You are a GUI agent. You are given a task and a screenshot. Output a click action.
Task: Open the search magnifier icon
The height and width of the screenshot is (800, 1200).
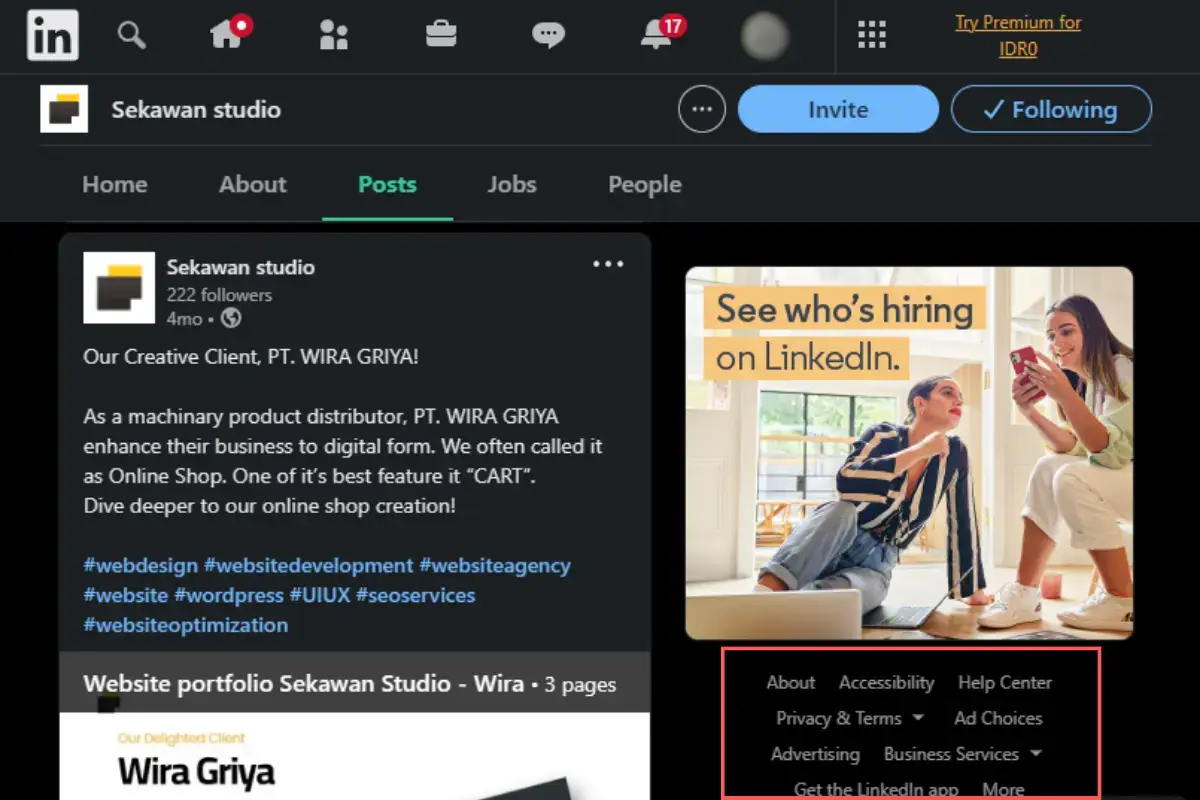coord(131,35)
